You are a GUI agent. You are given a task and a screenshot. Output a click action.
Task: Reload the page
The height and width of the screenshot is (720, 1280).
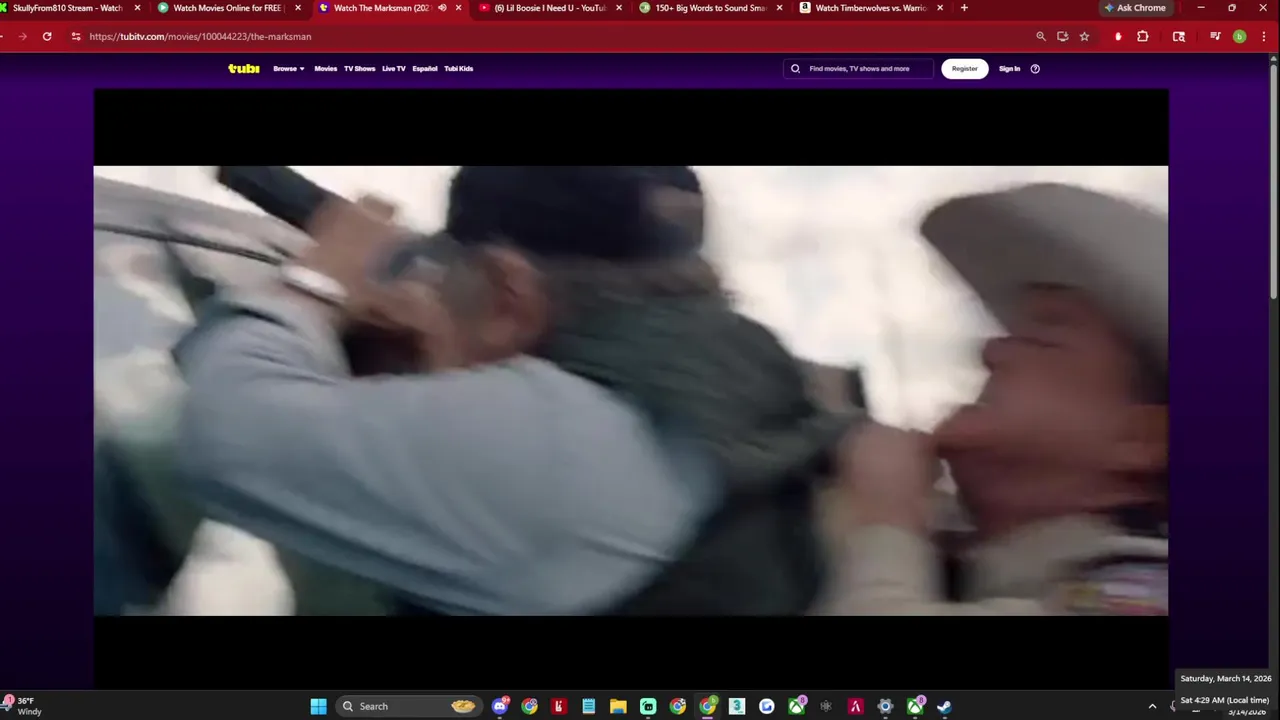[47, 36]
